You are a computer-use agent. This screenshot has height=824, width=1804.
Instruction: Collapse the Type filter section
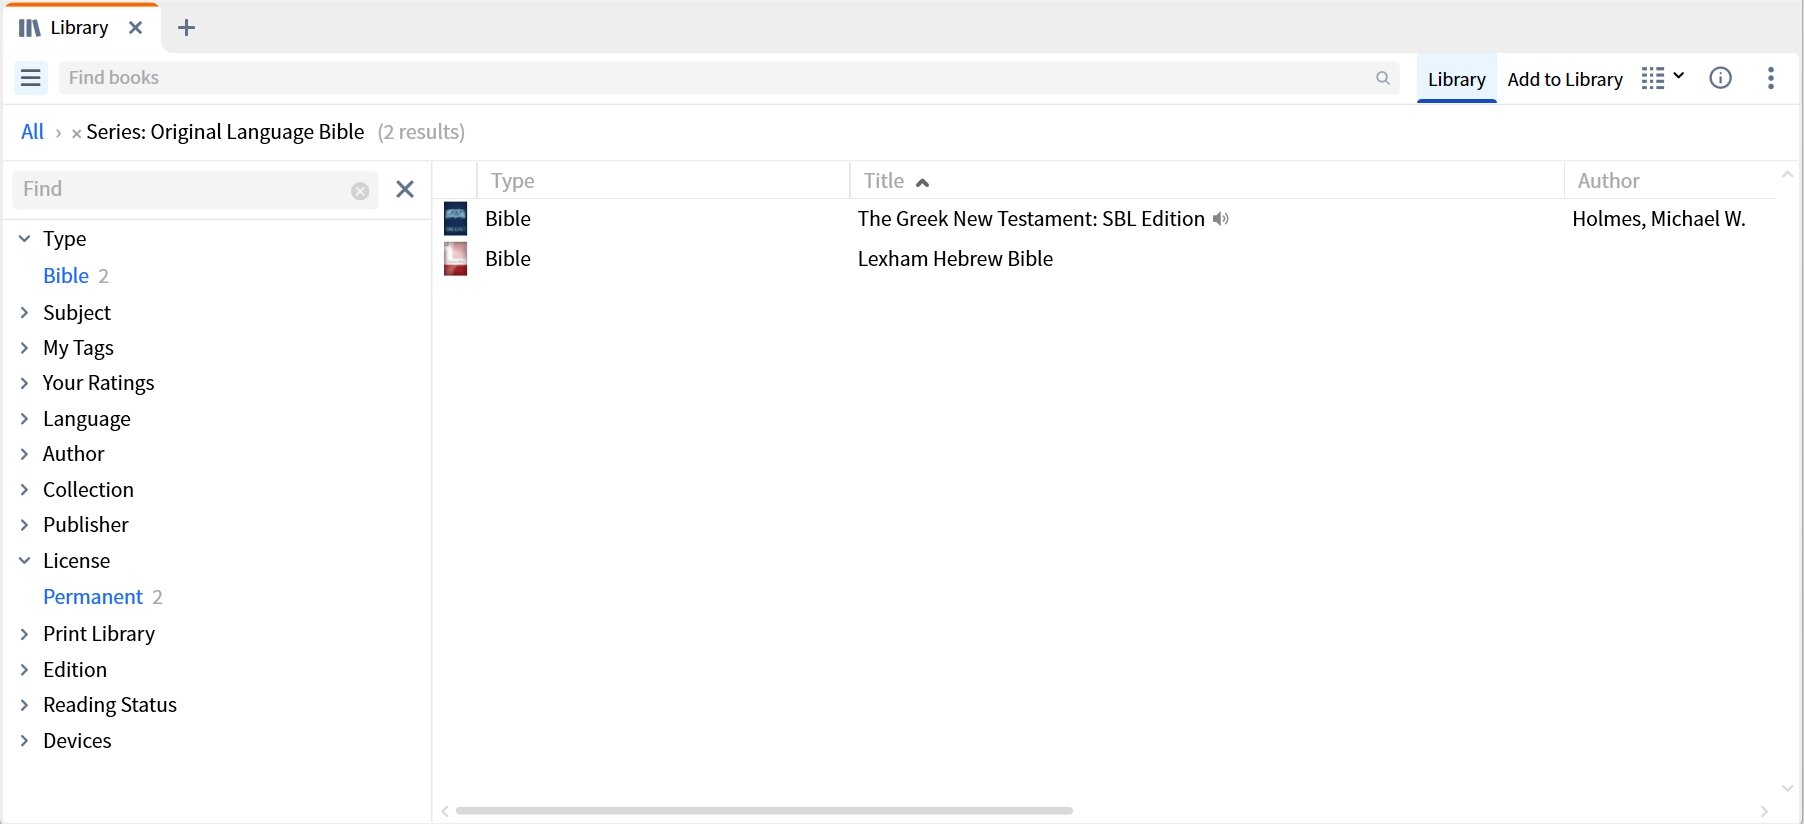(x=25, y=239)
